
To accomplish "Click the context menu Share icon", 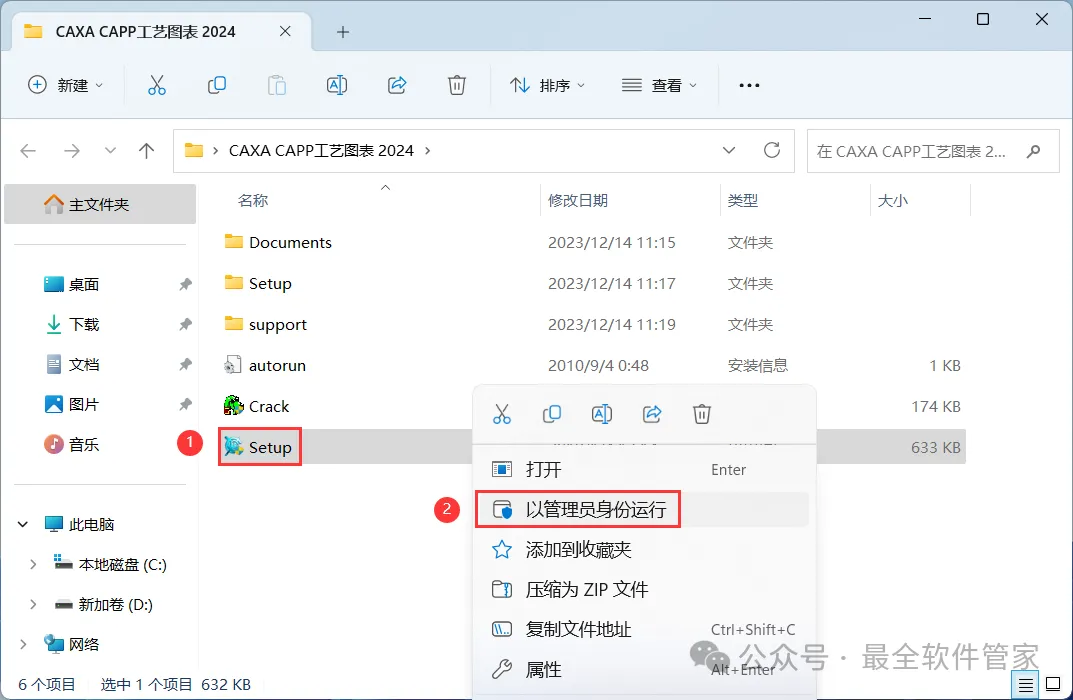I will click(652, 414).
